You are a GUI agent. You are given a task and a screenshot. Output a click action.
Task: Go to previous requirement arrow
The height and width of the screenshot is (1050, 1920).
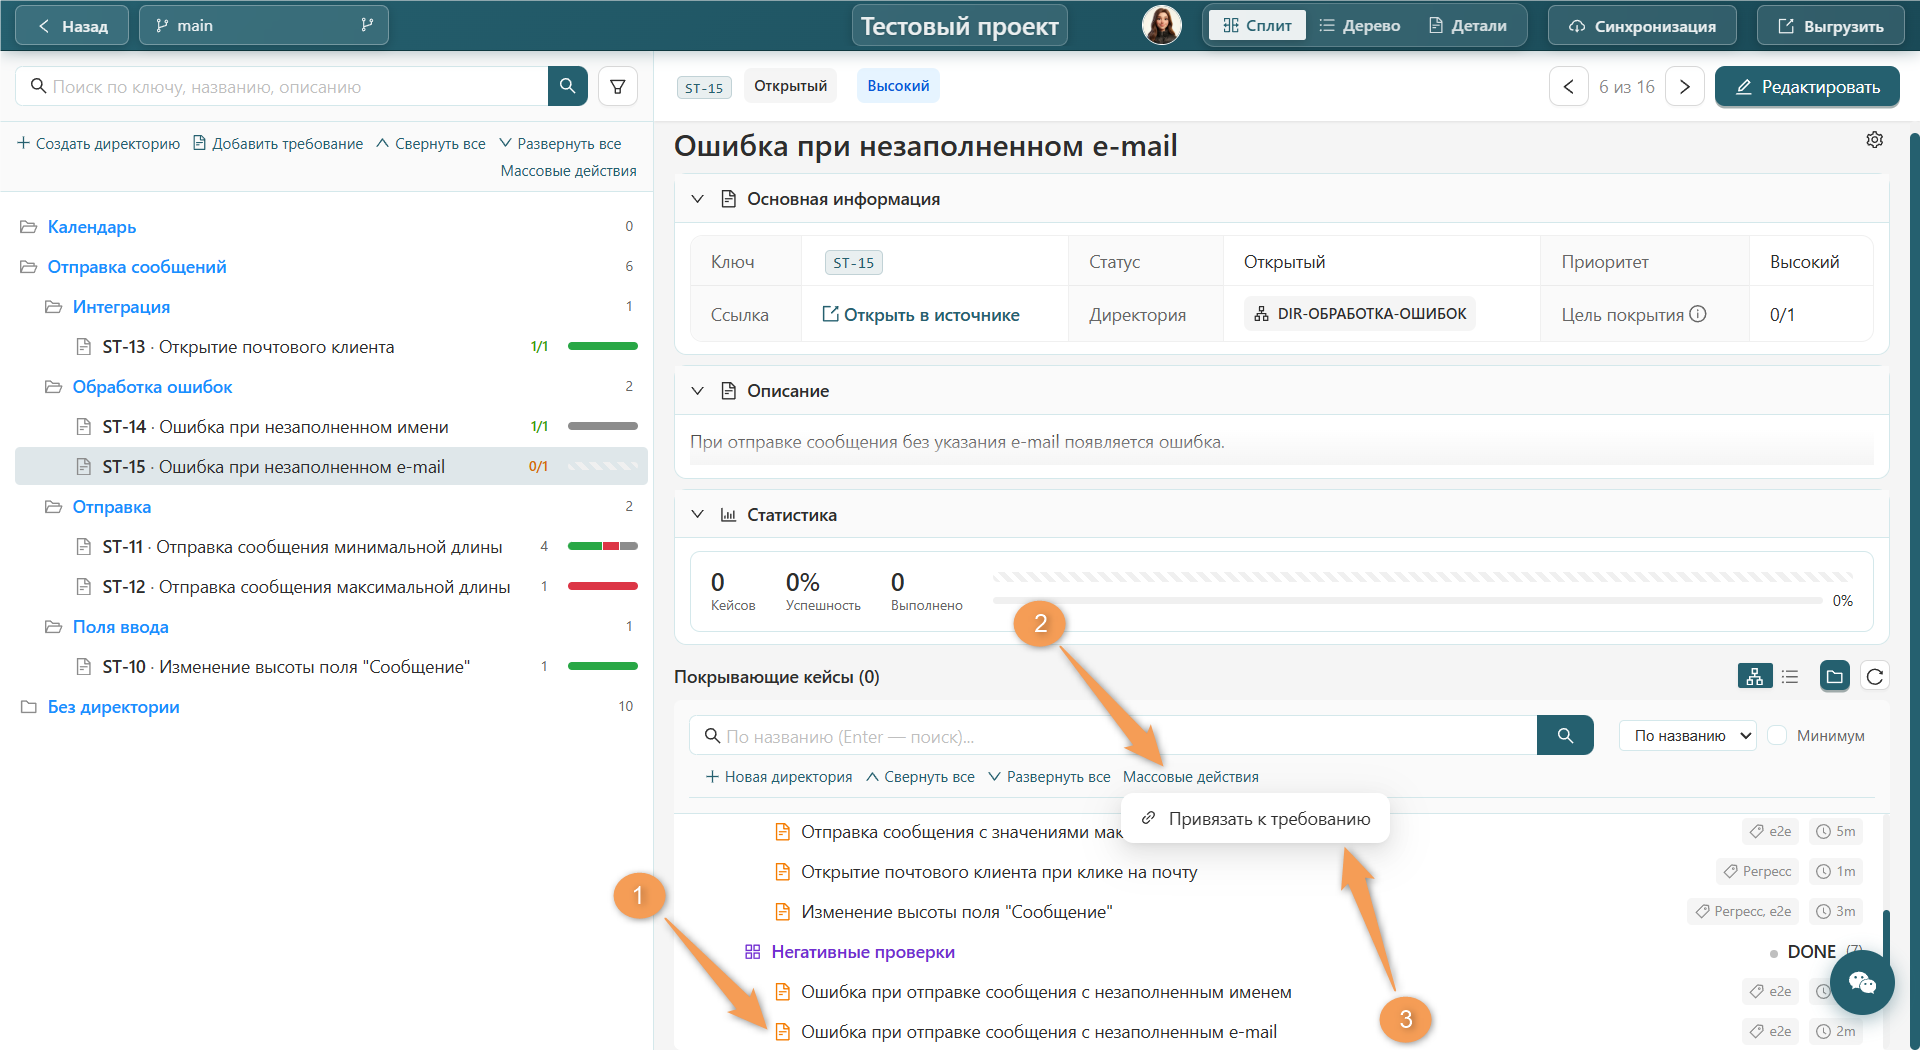1568,87
